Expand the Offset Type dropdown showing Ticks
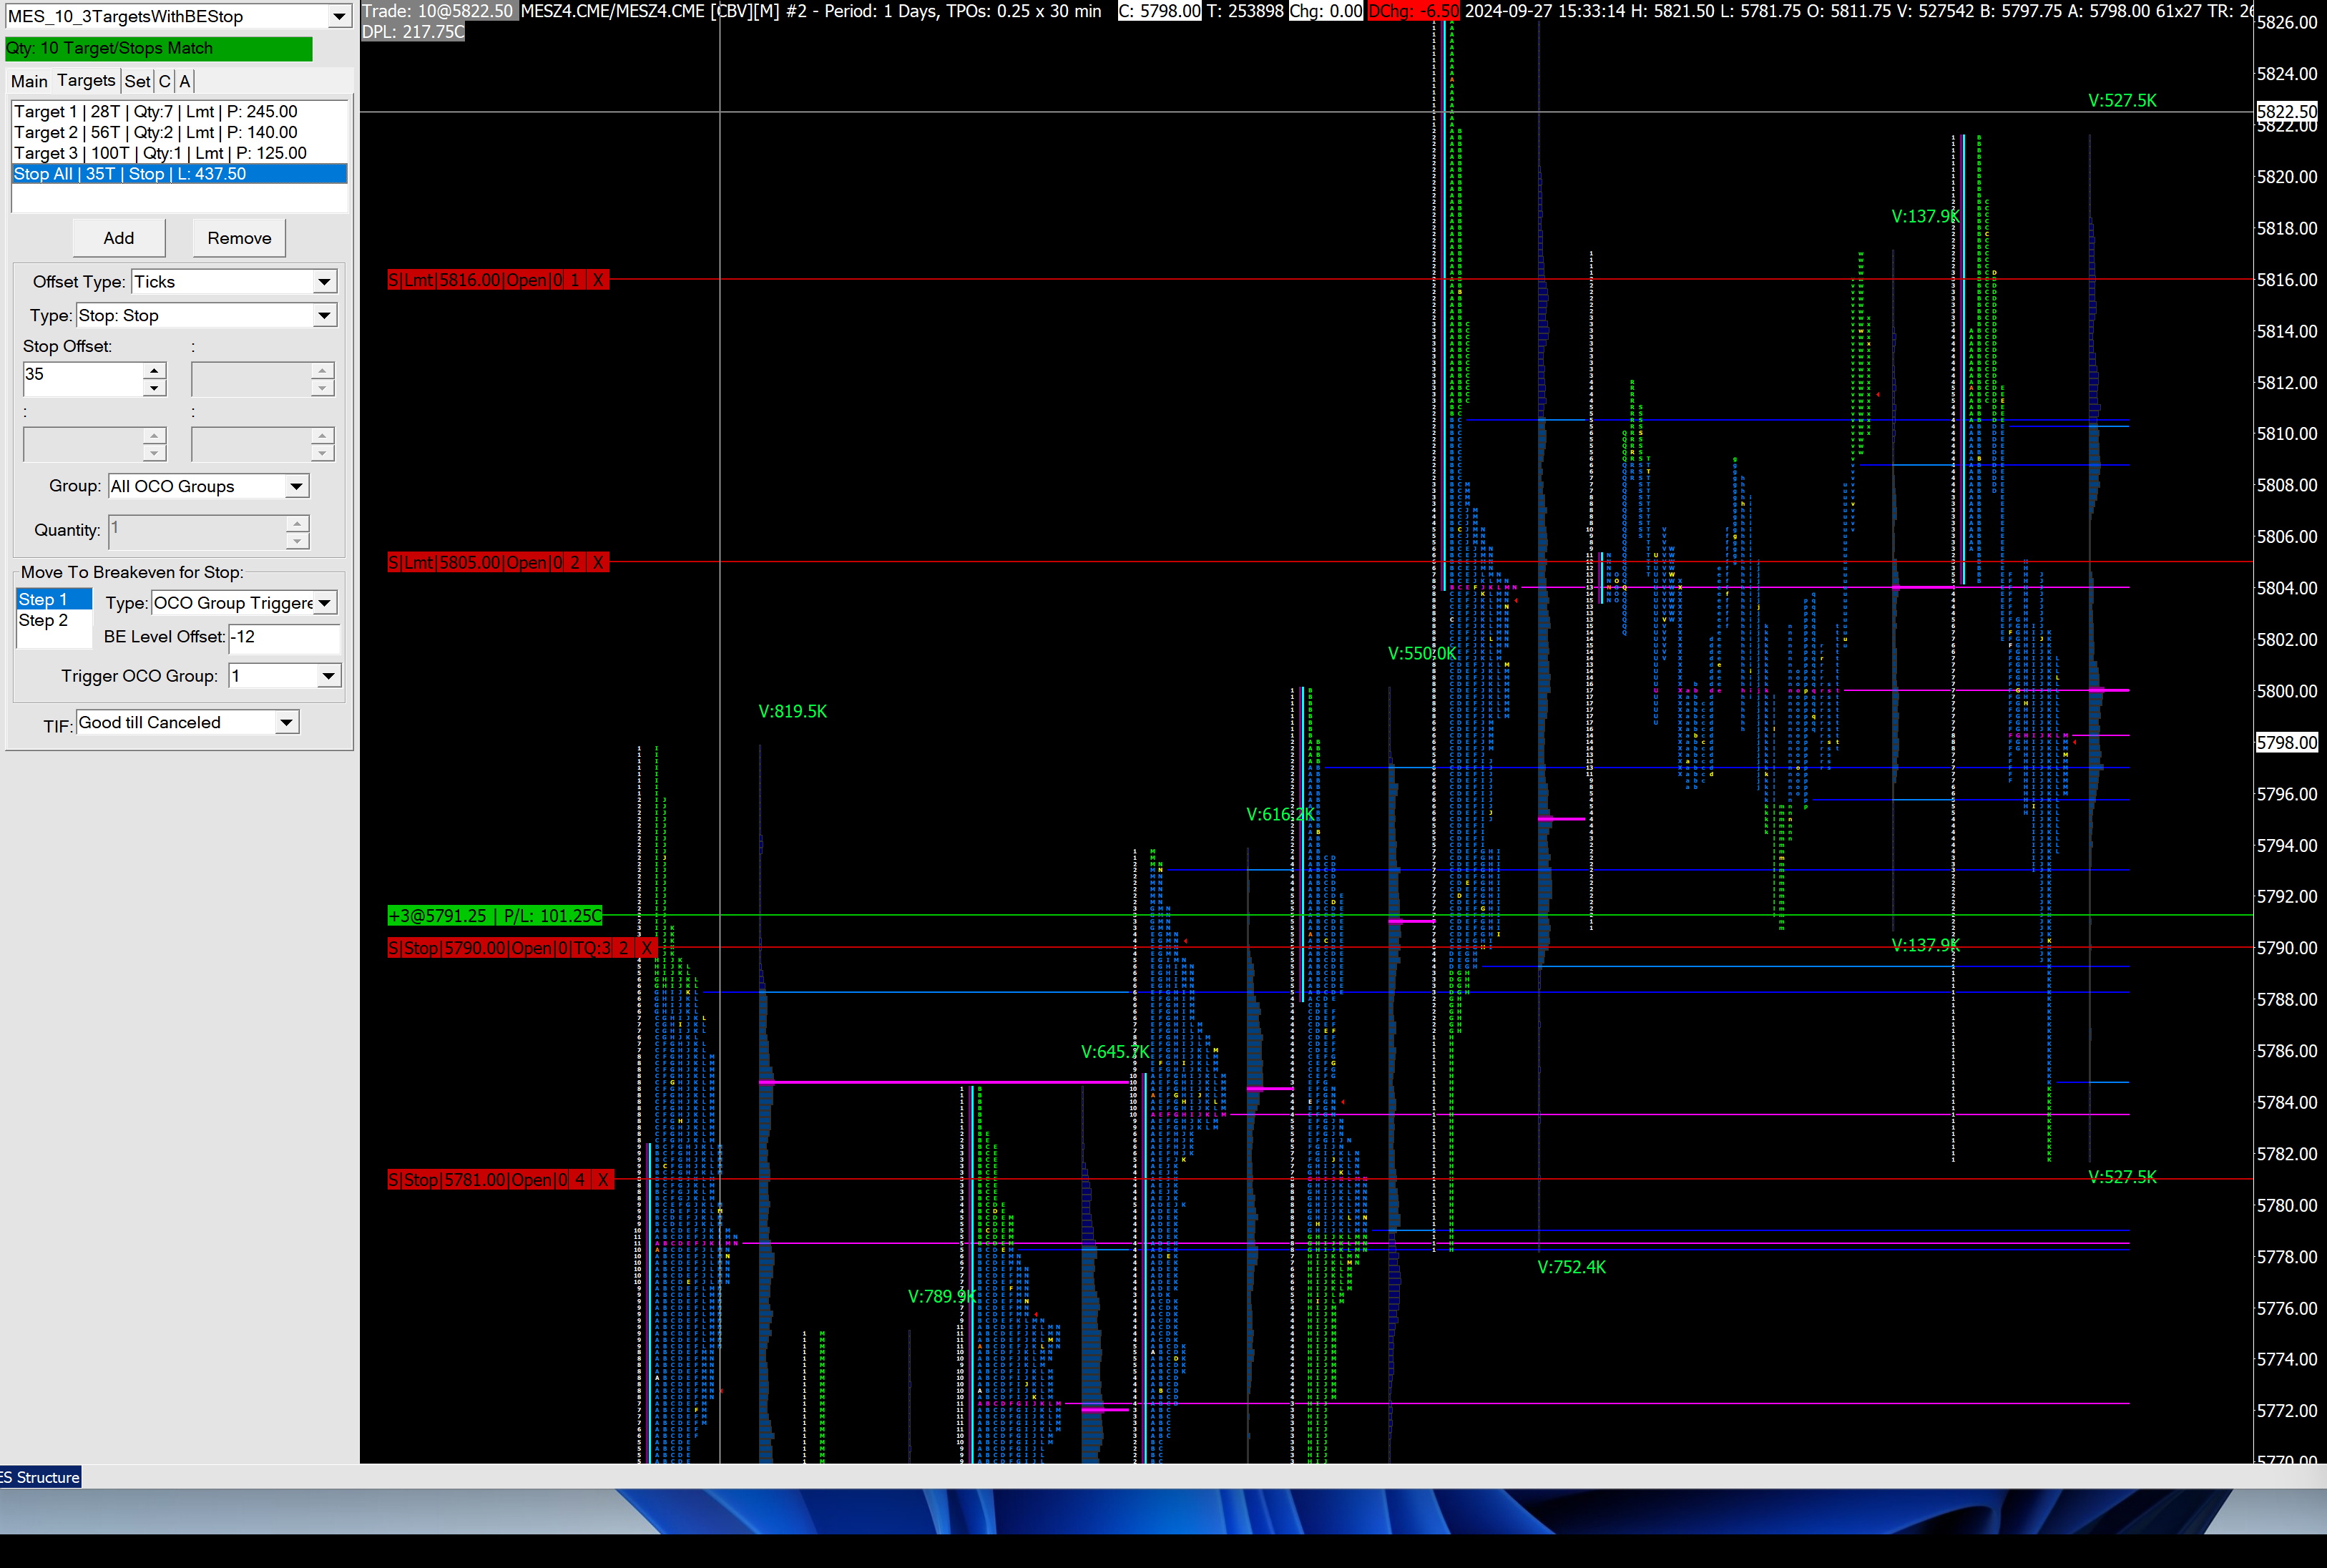 pos(324,282)
